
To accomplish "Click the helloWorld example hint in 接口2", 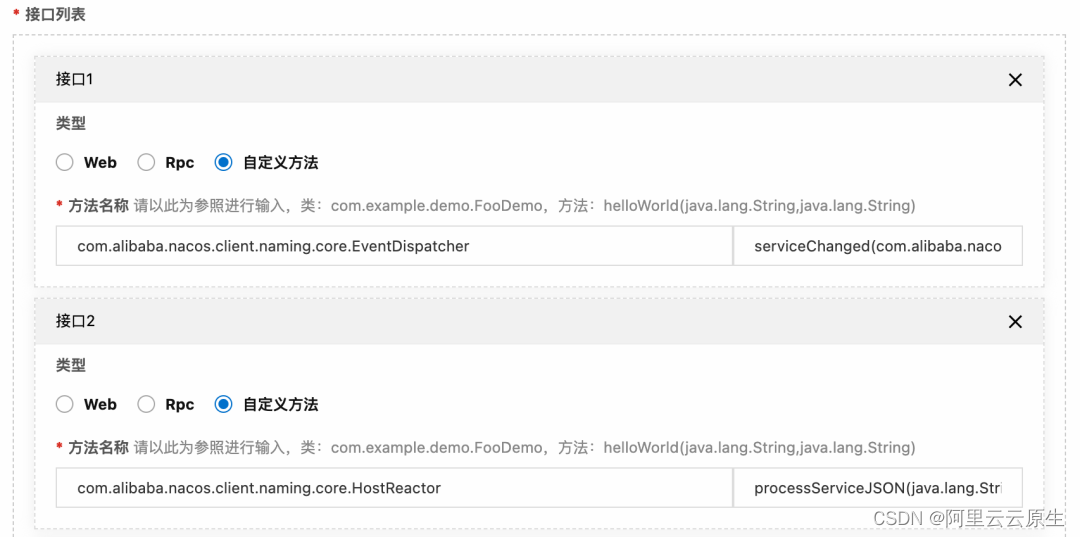I will 759,448.
